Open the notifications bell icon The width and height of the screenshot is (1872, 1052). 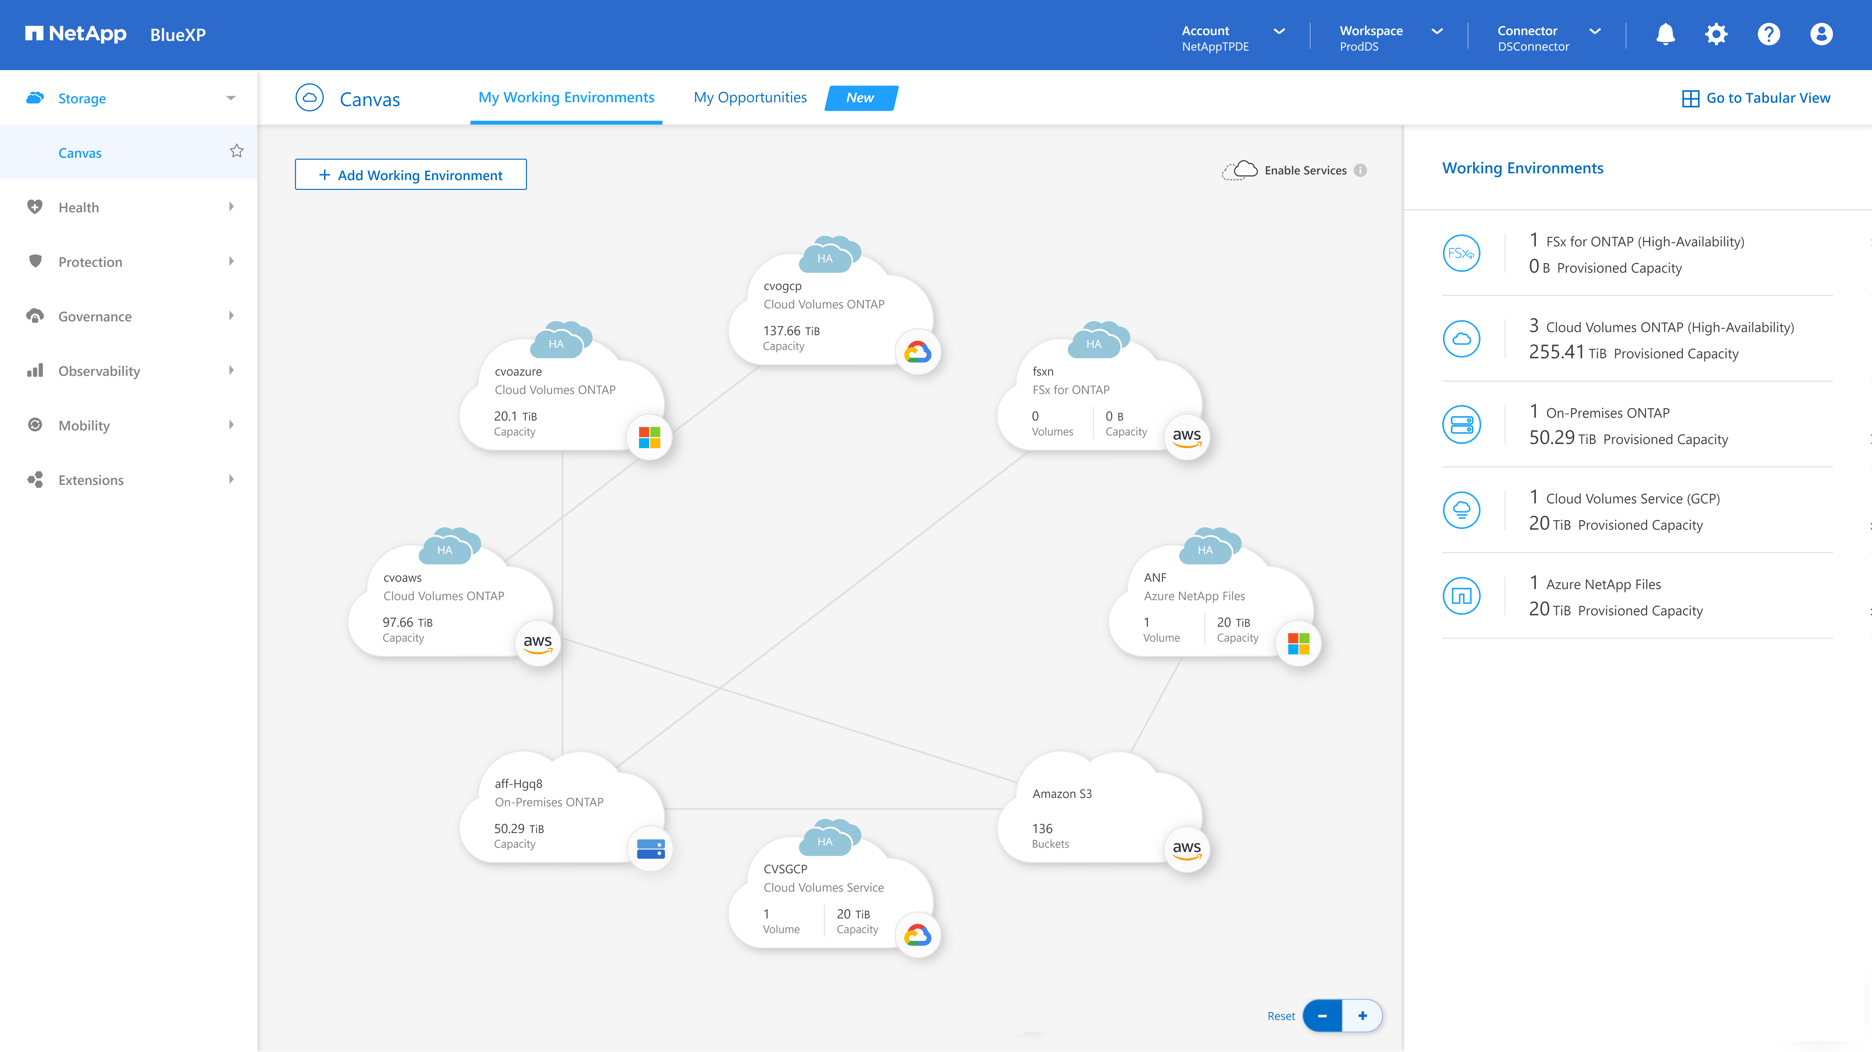1665,34
